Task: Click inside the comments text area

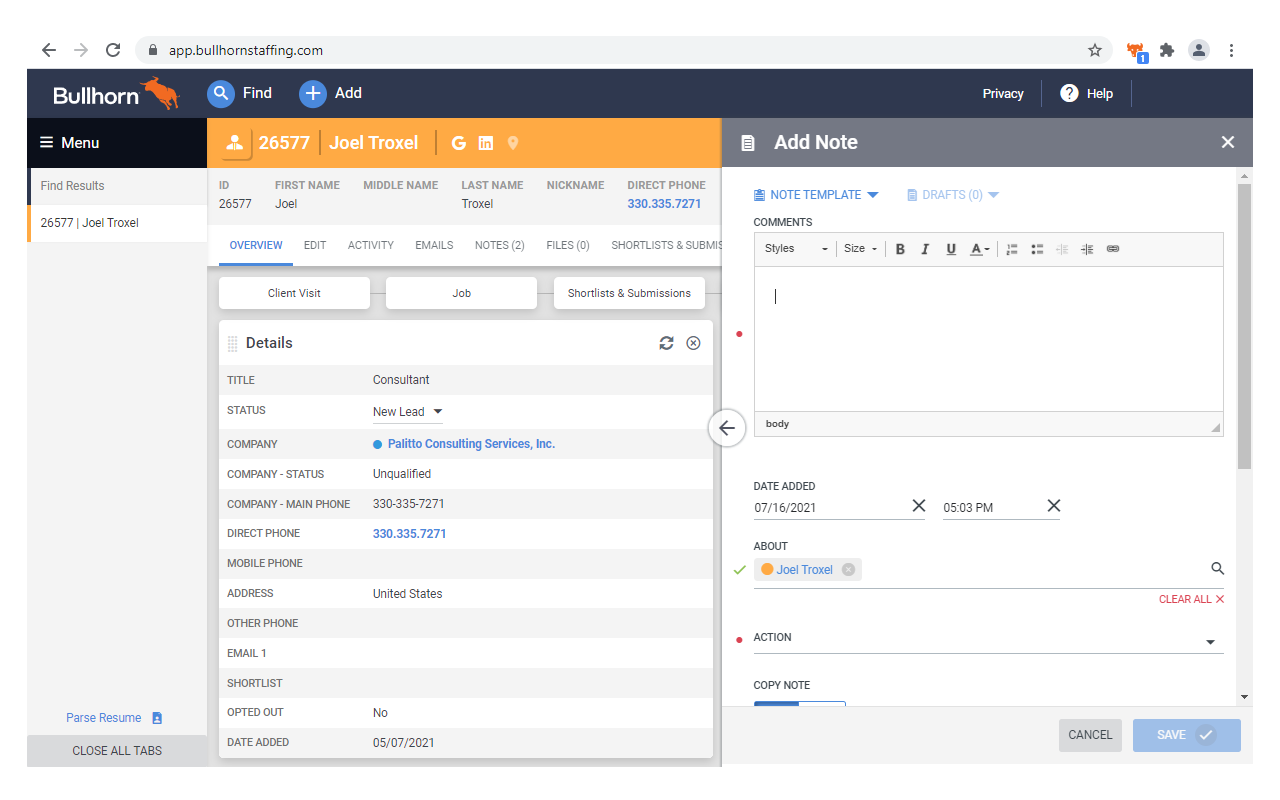Action: 988,339
